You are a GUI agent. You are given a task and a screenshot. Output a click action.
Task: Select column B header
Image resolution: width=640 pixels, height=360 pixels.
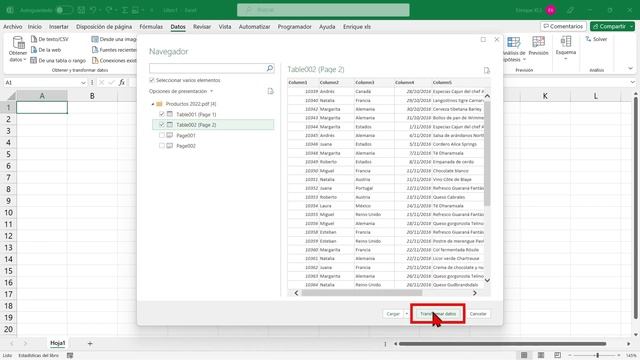(x=92, y=96)
